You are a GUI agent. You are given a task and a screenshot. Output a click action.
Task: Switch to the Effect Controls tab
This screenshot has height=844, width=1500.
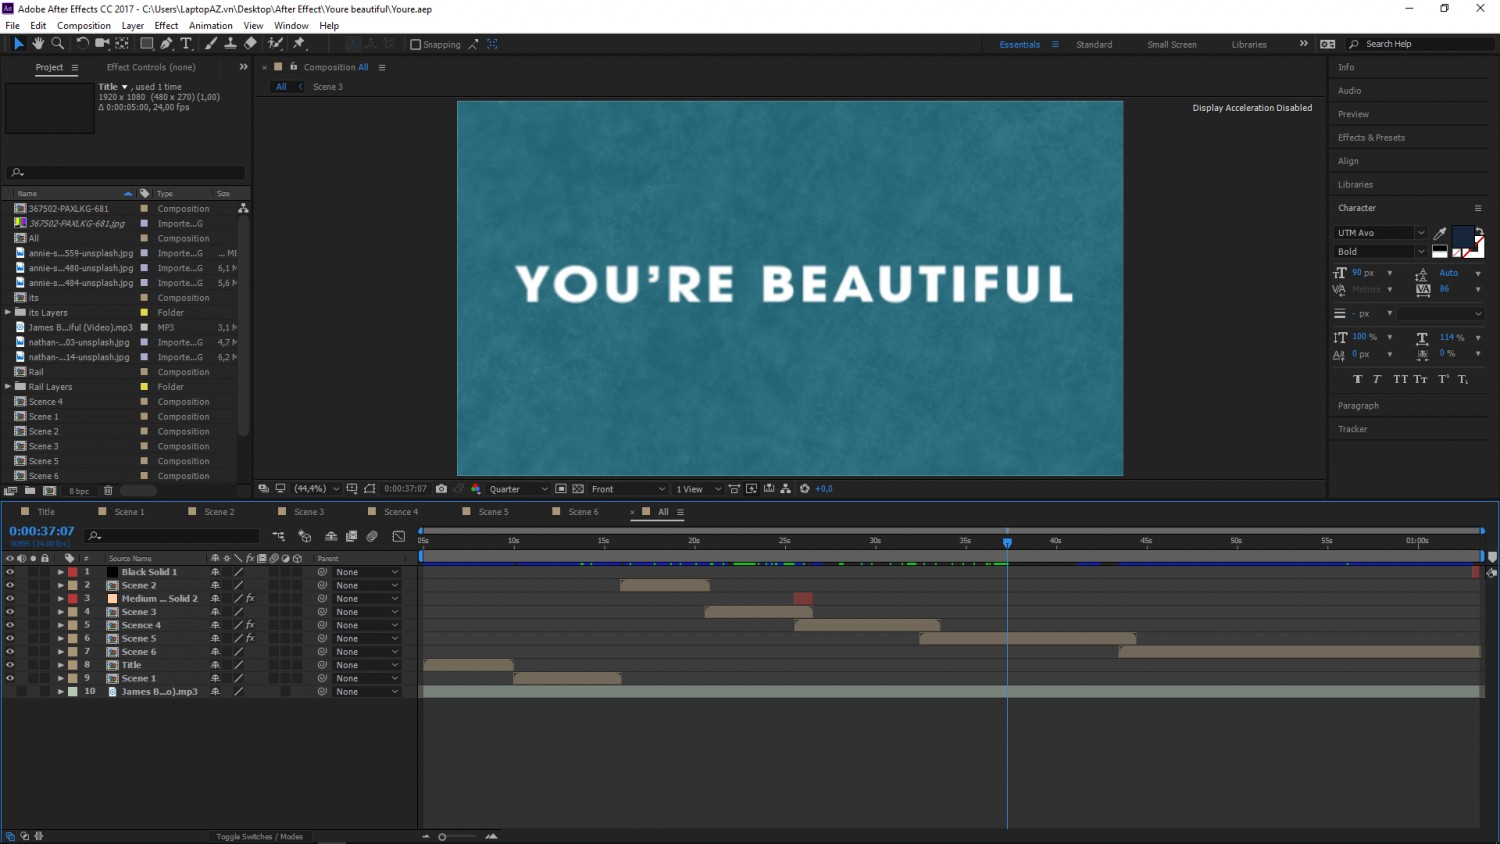(x=151, y=67)
